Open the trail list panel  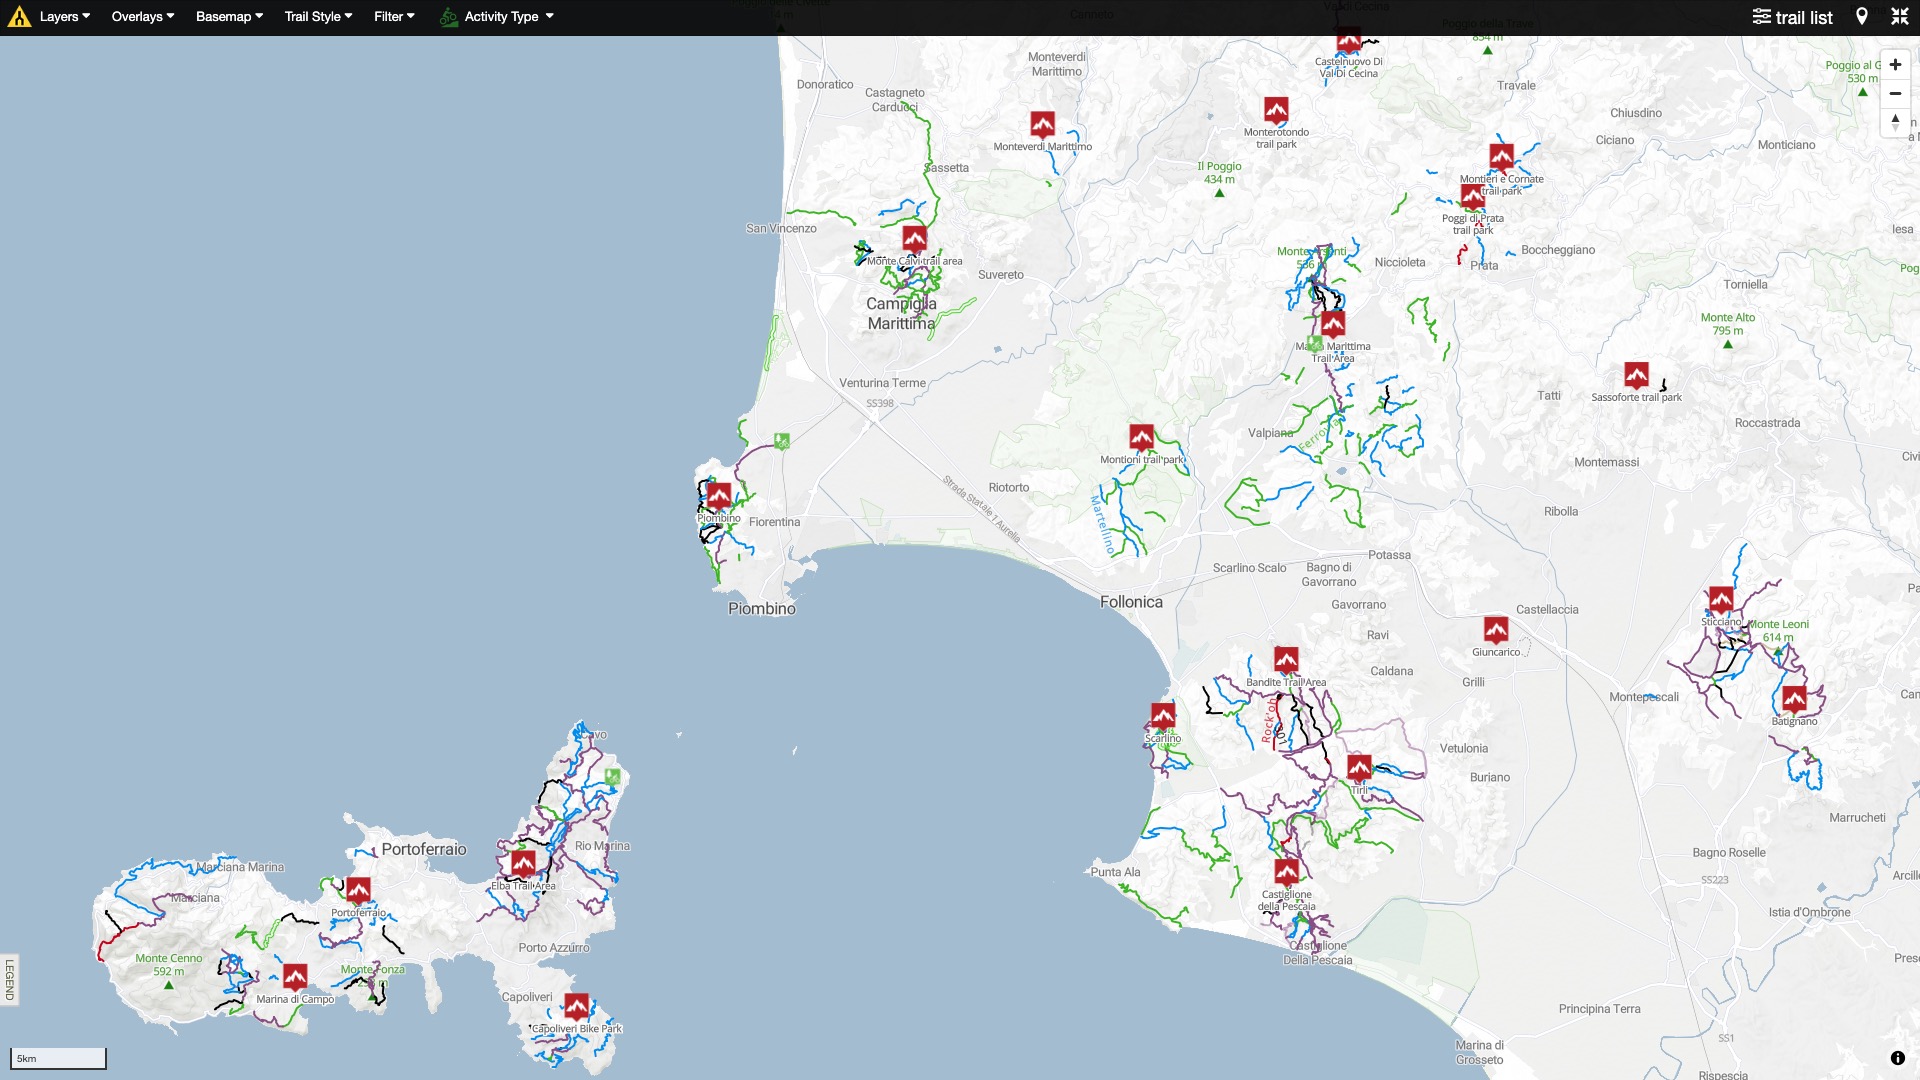(x=1792, y=17)
